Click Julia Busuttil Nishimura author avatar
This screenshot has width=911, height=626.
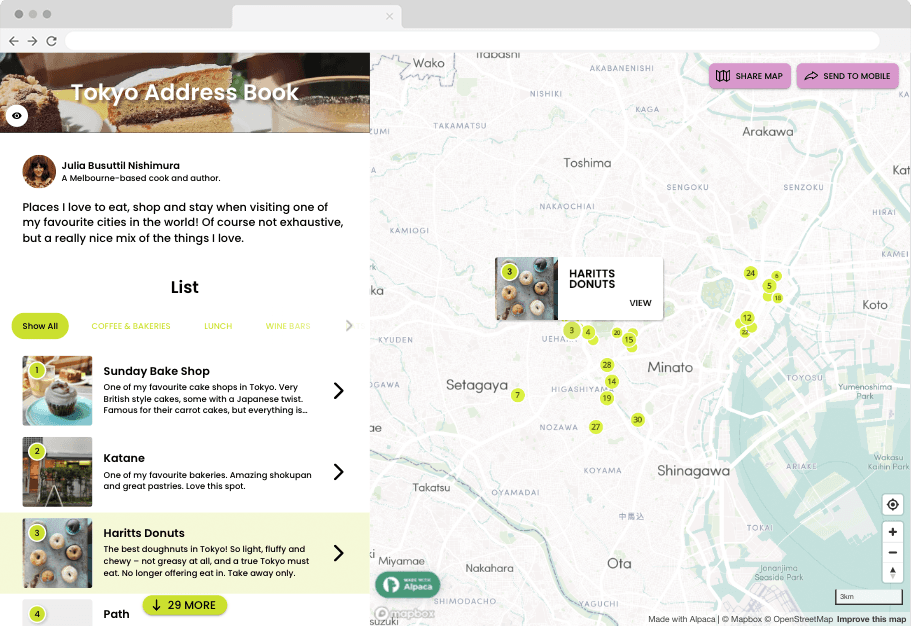pos(39,171)
